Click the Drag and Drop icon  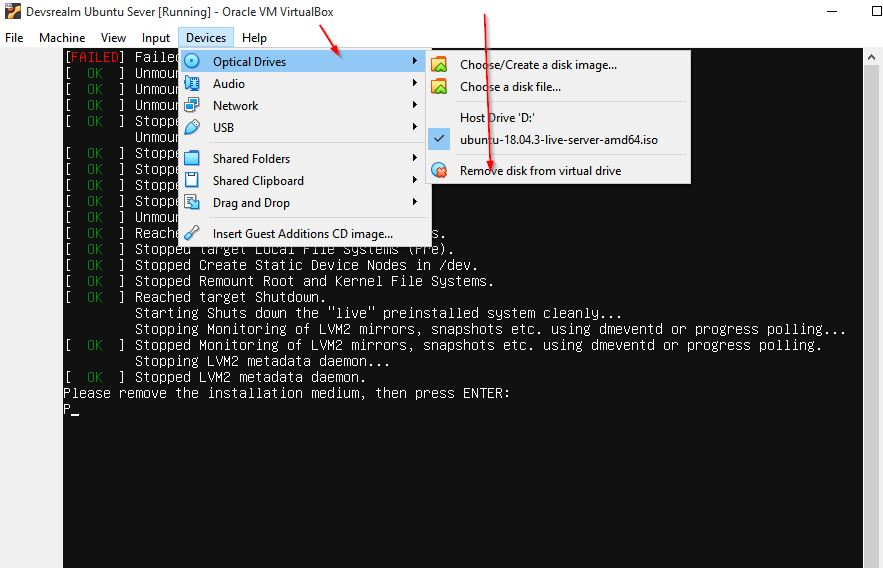coord(192,202)
